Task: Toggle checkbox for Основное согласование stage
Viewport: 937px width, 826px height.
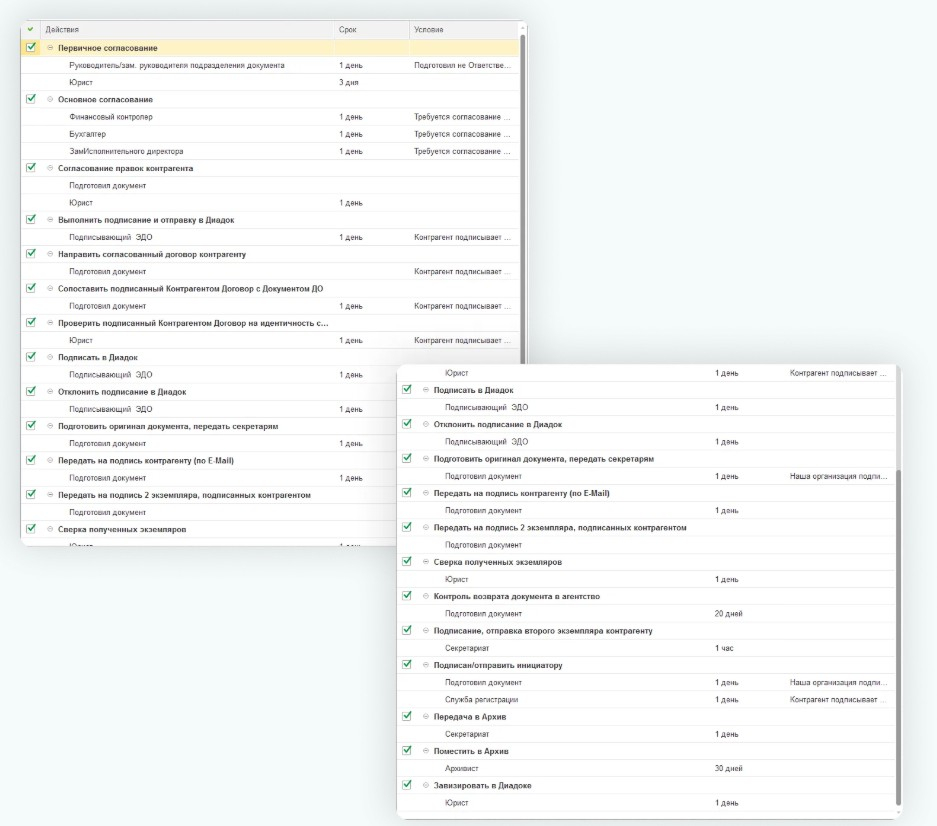Action: 31,99
